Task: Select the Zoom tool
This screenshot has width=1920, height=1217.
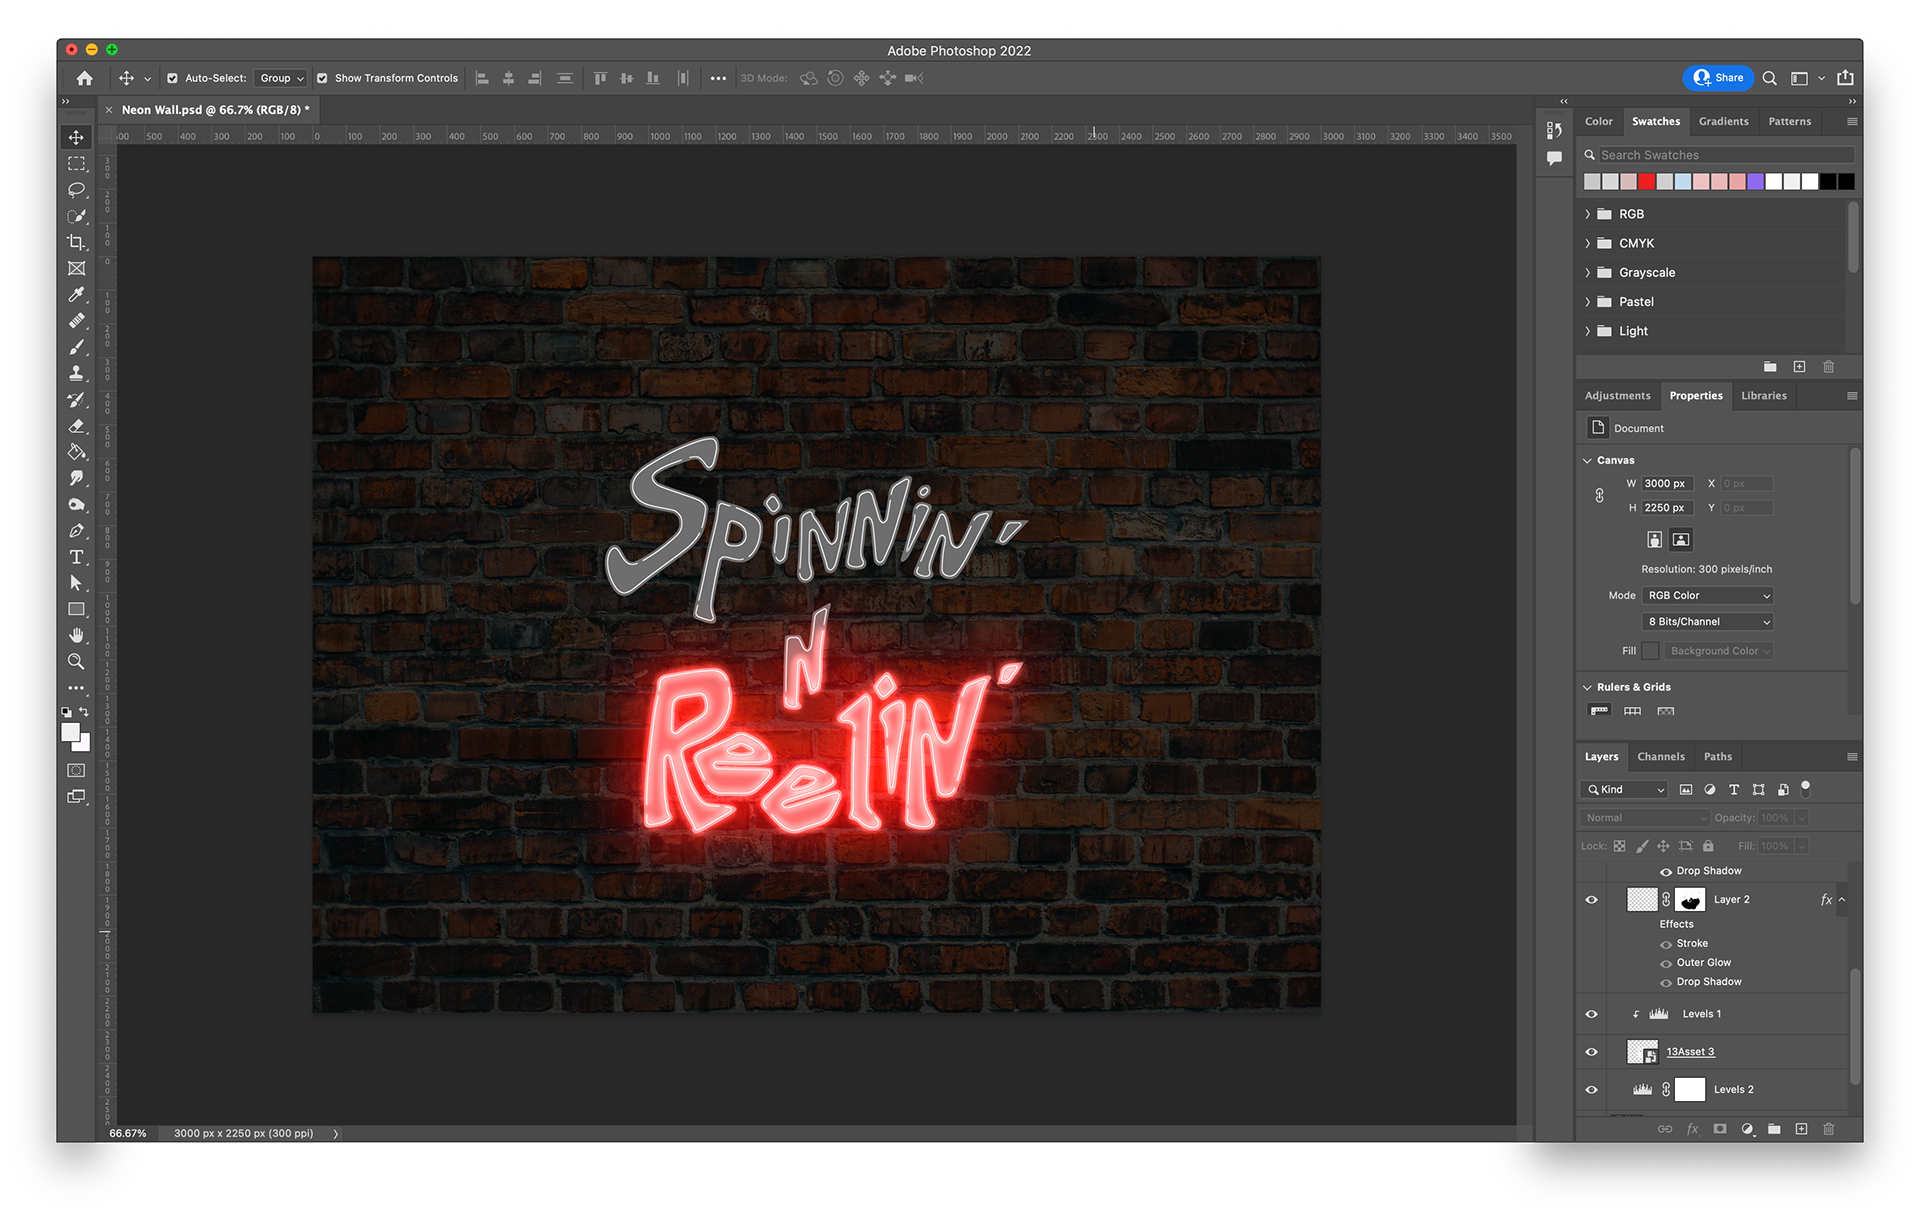Action: 77,661
